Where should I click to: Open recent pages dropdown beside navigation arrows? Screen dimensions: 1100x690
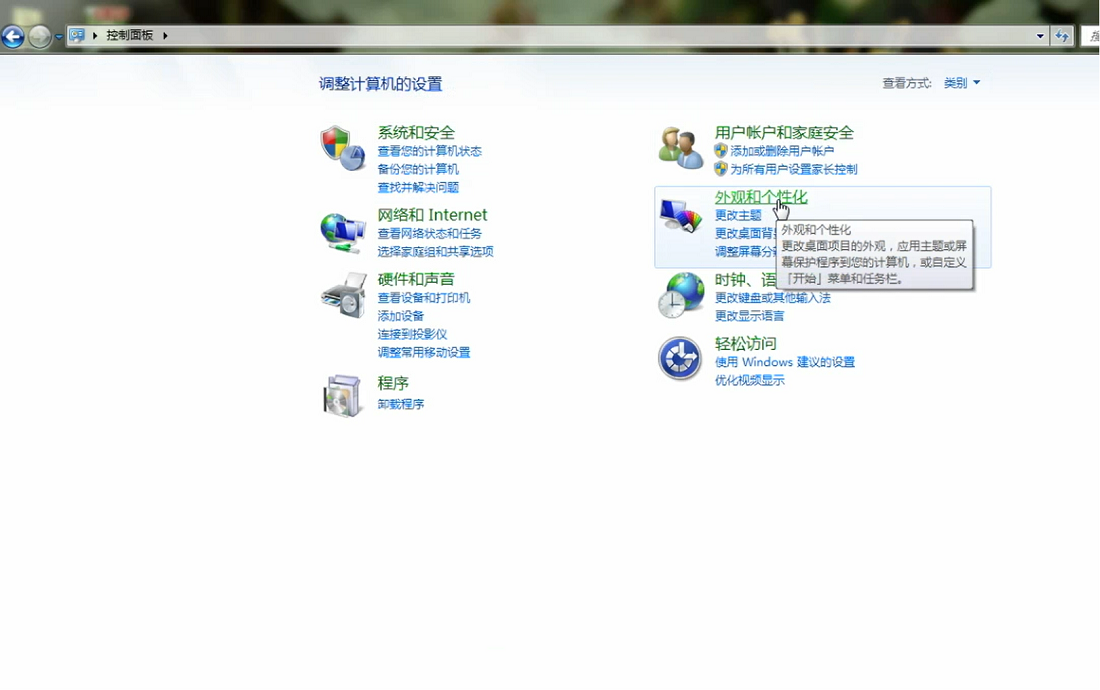point(59,36)
